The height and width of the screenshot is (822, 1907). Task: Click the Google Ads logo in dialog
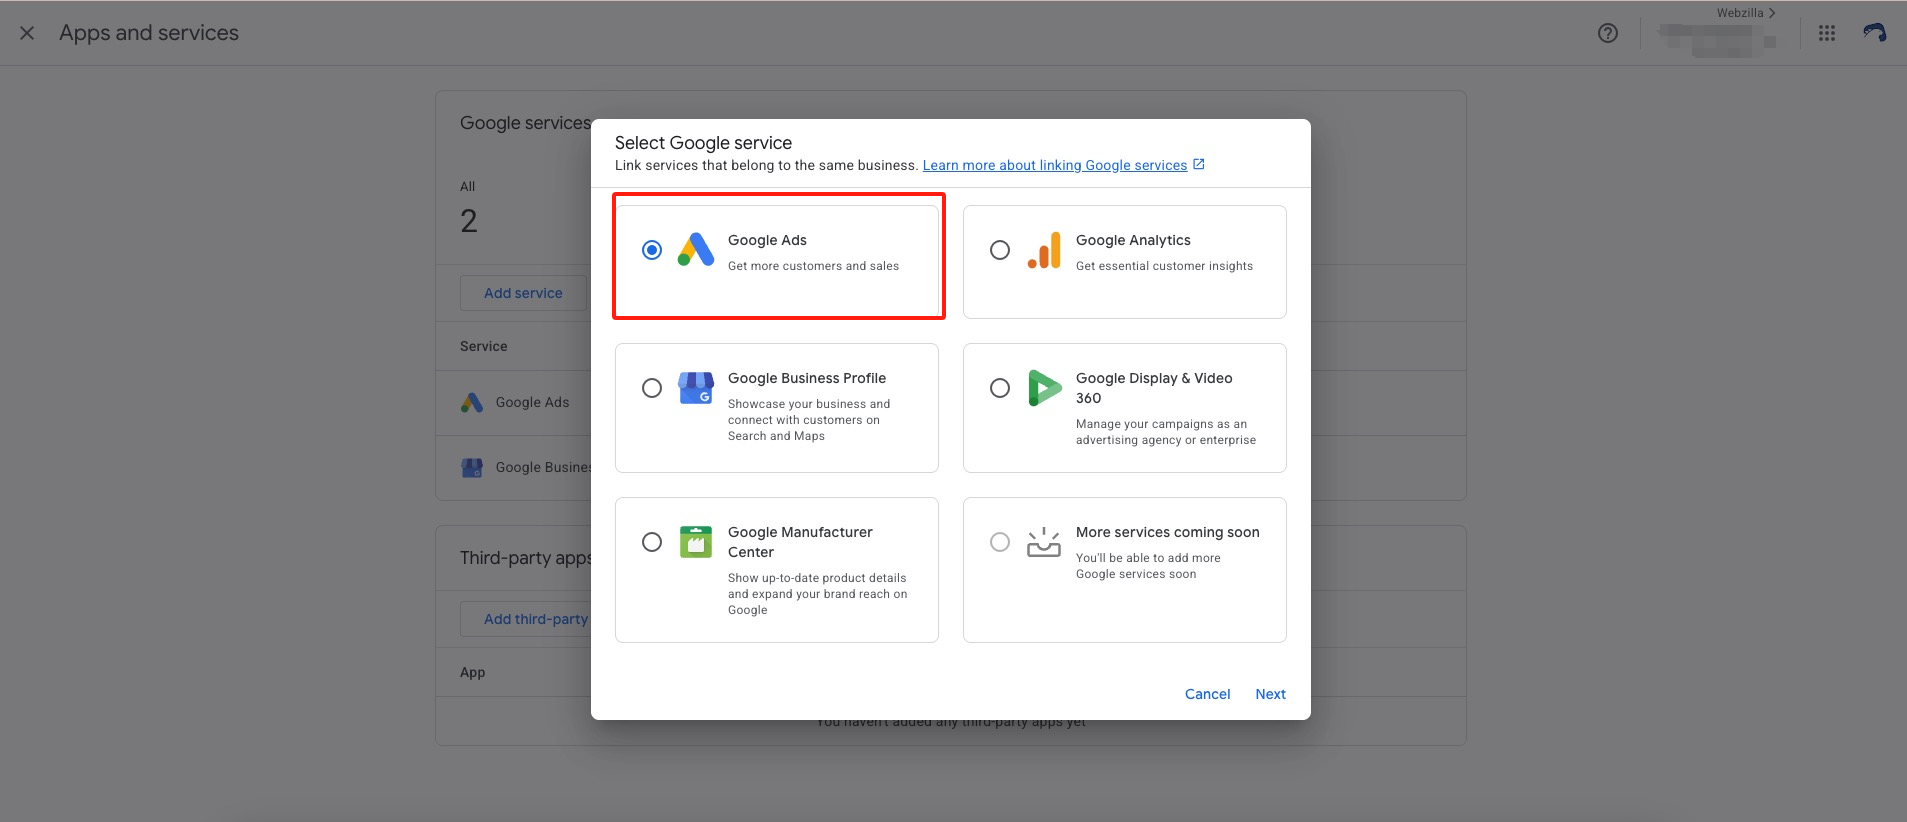(696, 250)
